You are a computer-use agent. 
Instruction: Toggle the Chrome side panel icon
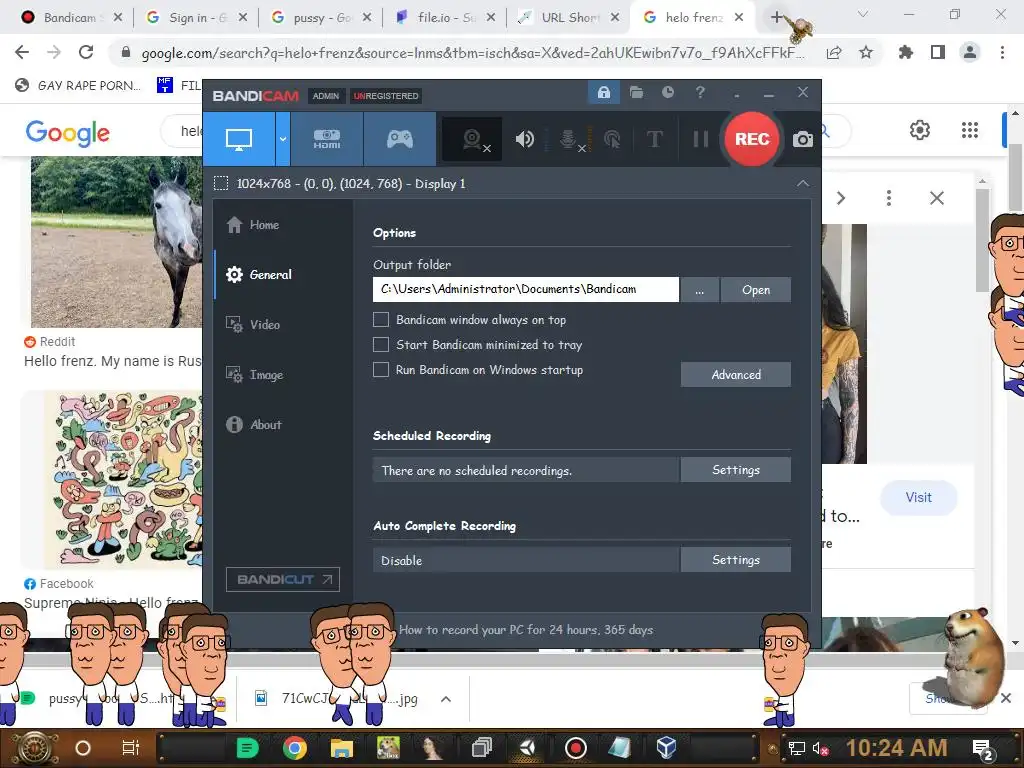(938, 52)
